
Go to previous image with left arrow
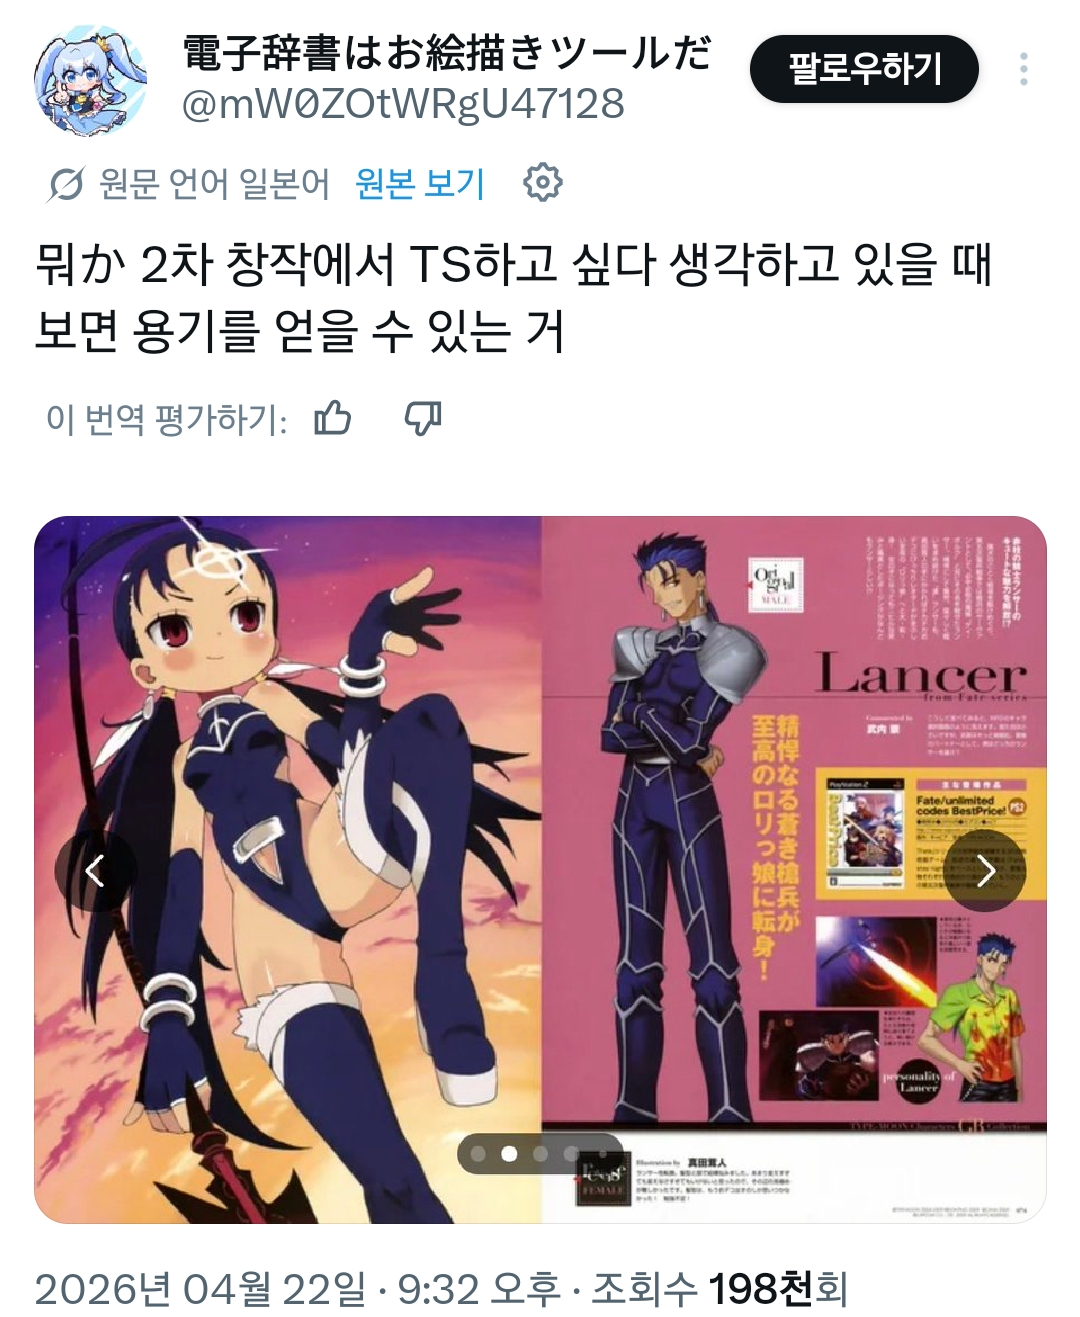tap(95, 871)
